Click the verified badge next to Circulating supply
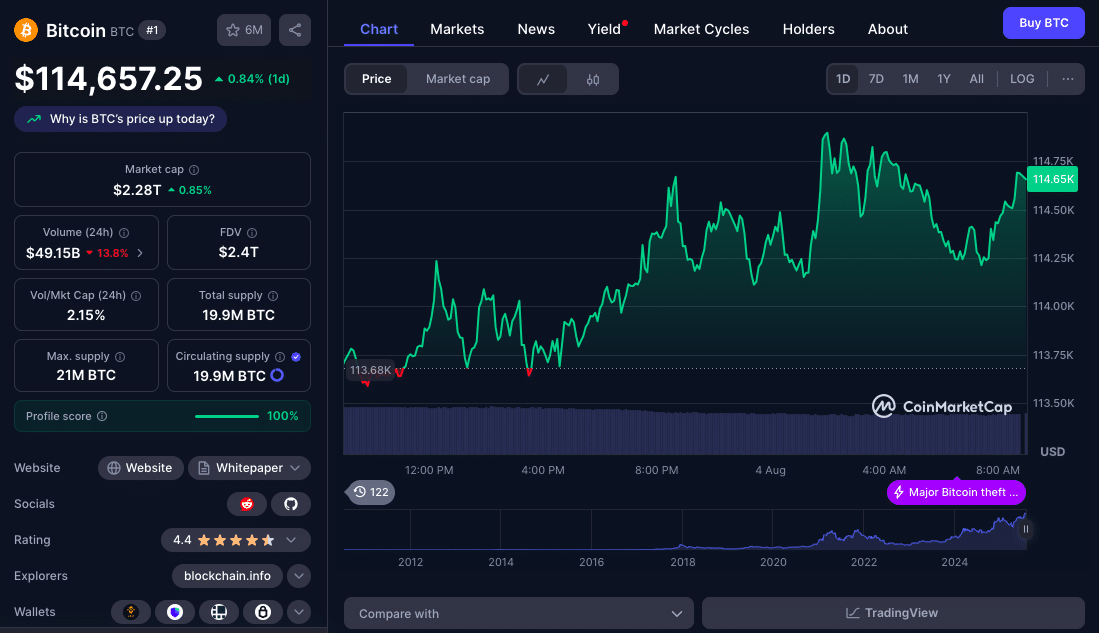 [x=296, y=357]
